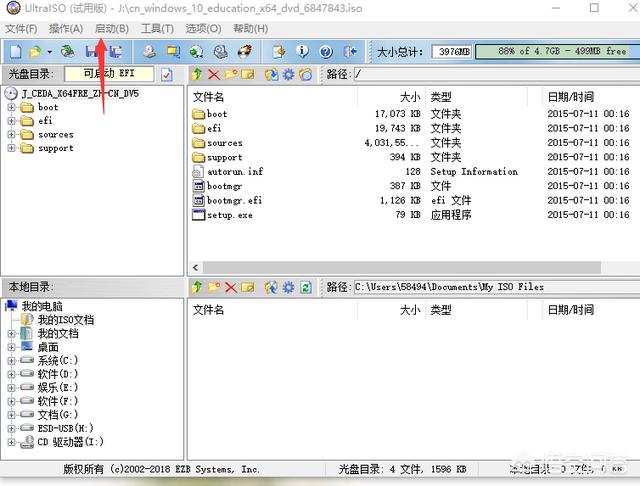Image resolution: width=640 pixels, height=486 pixels.
Task: Select 文档(G:) drive
Action: (x=58, y=415)
